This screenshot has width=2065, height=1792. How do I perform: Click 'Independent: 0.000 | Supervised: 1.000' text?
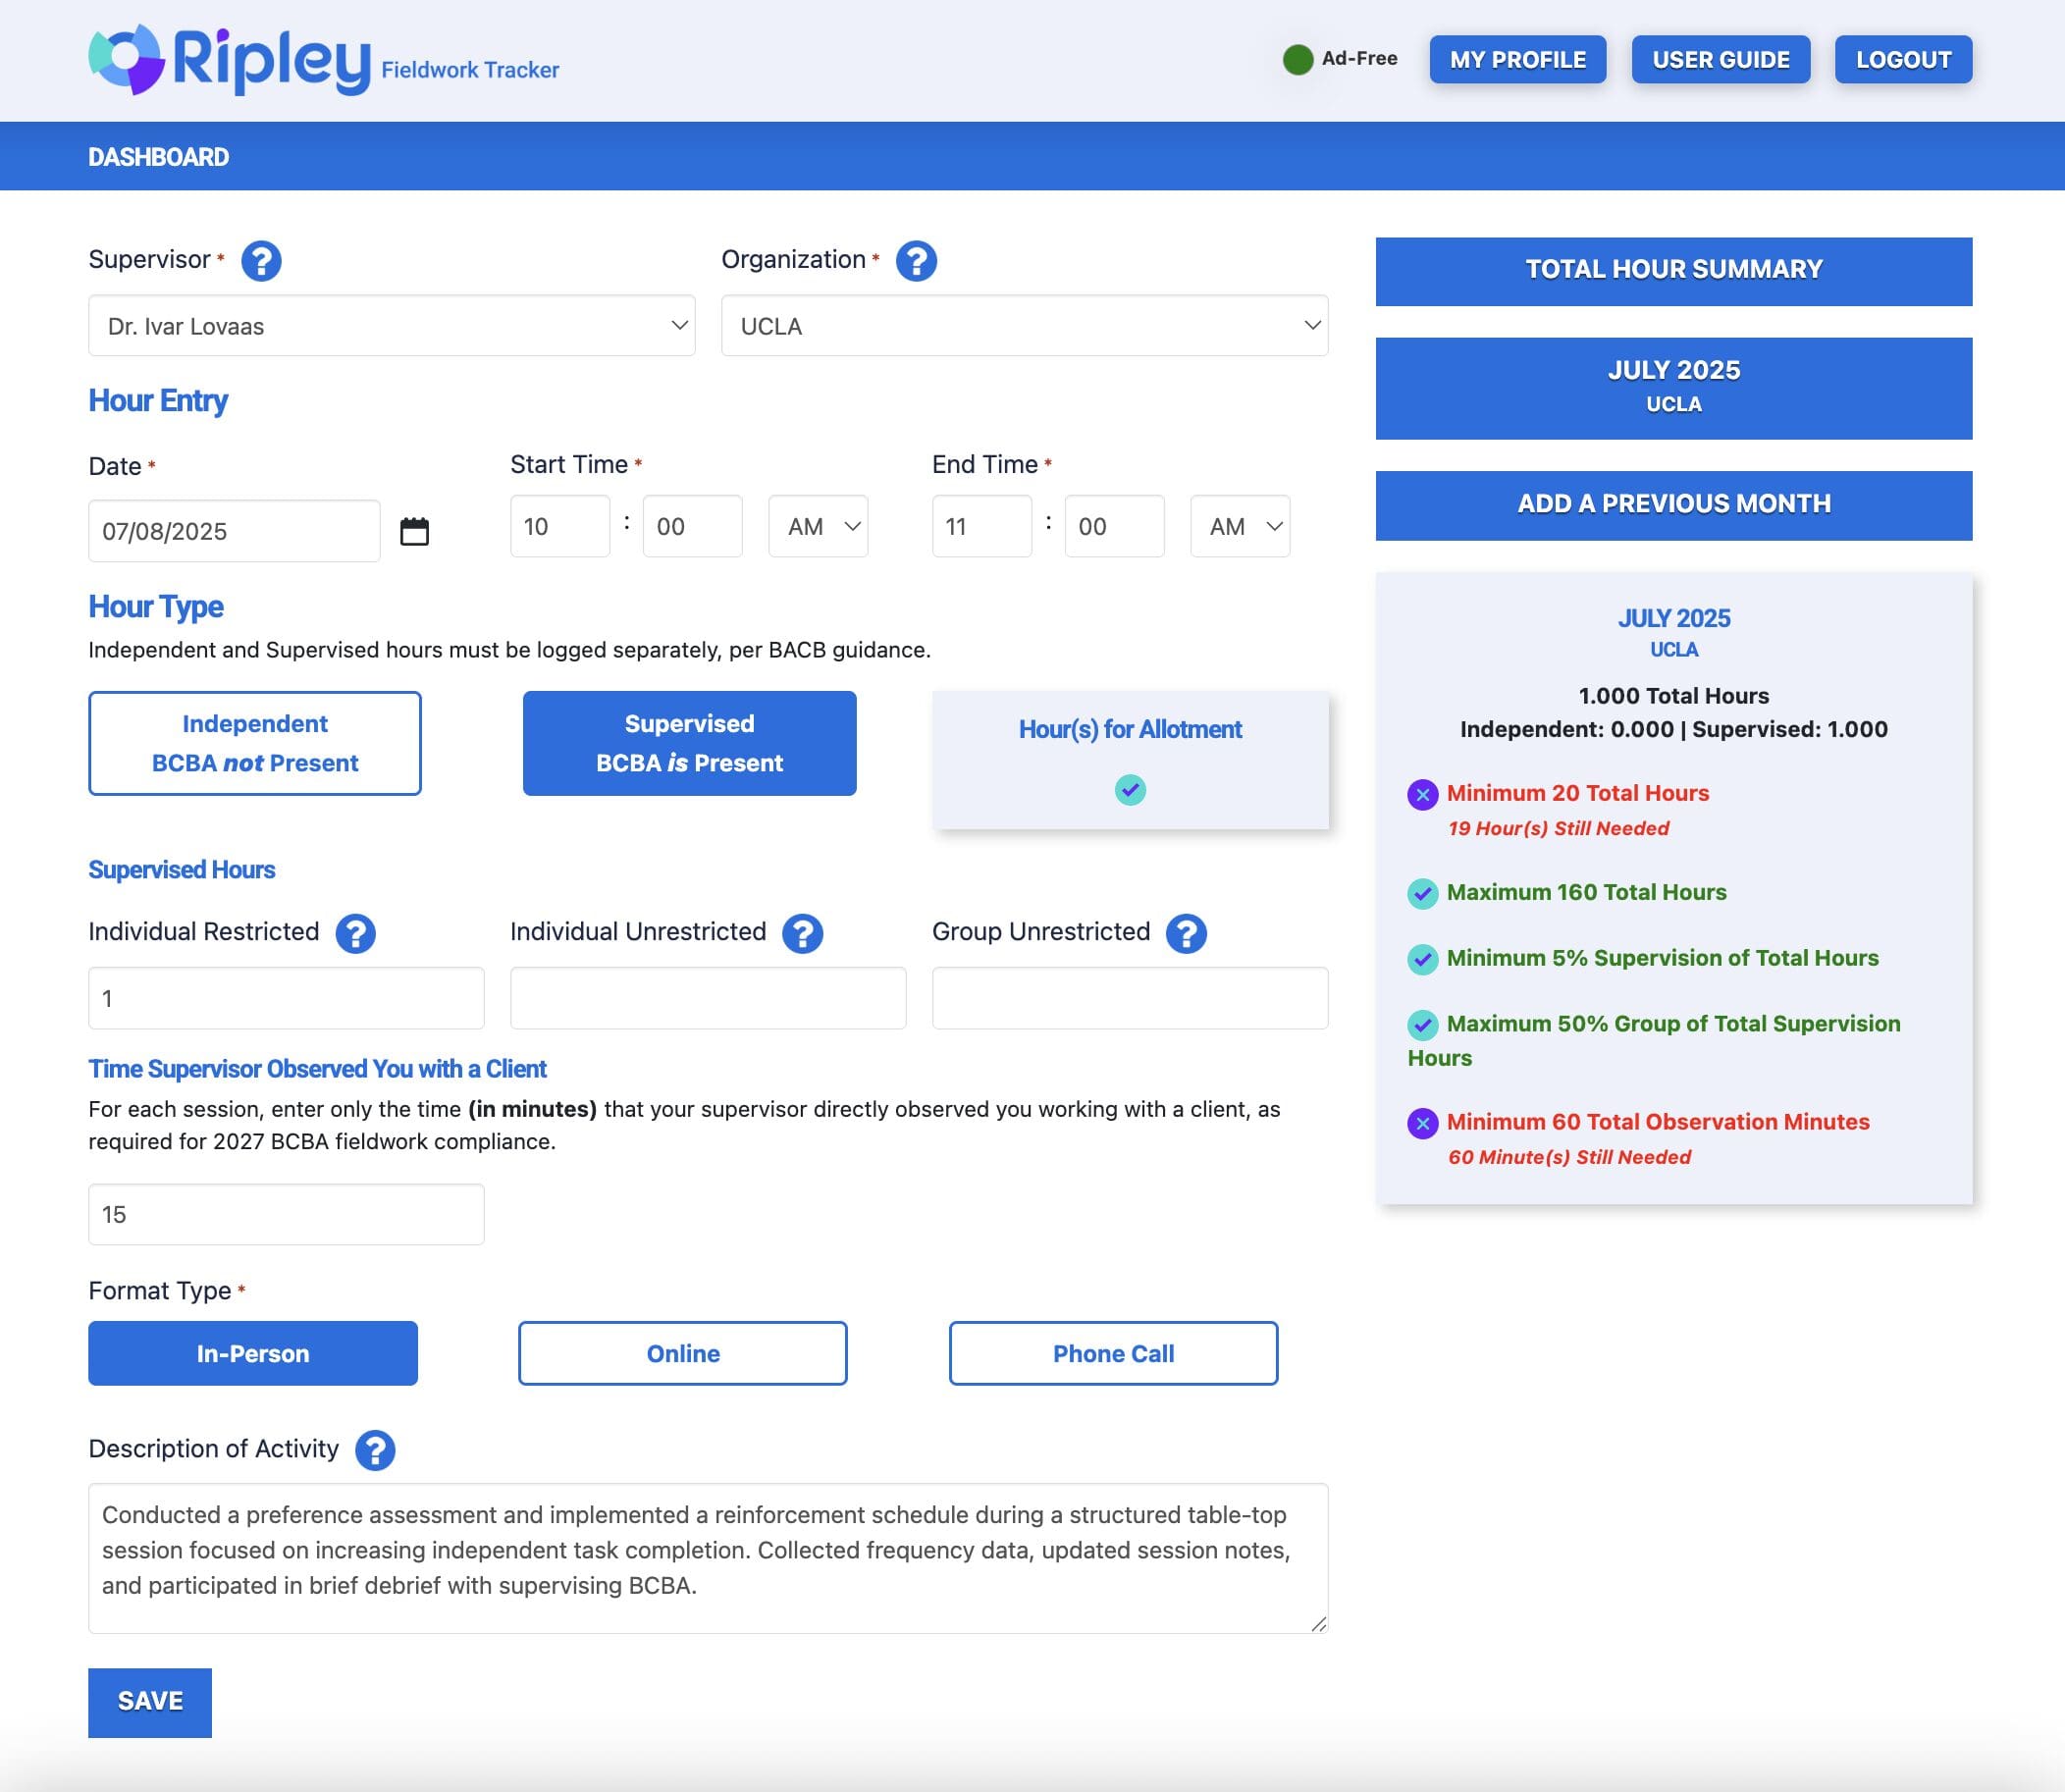(x=1674, y=729)
